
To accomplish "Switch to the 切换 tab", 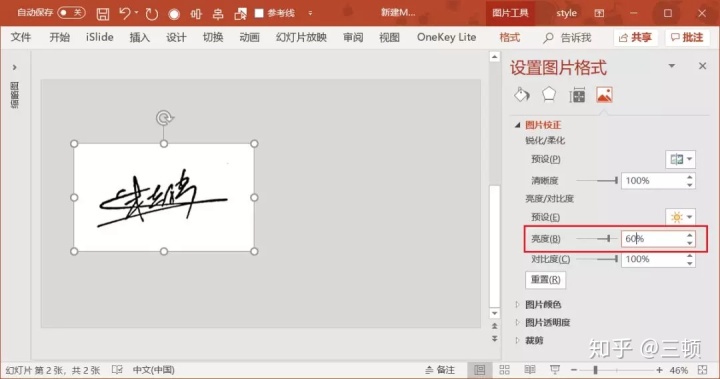I will point(213,37).
